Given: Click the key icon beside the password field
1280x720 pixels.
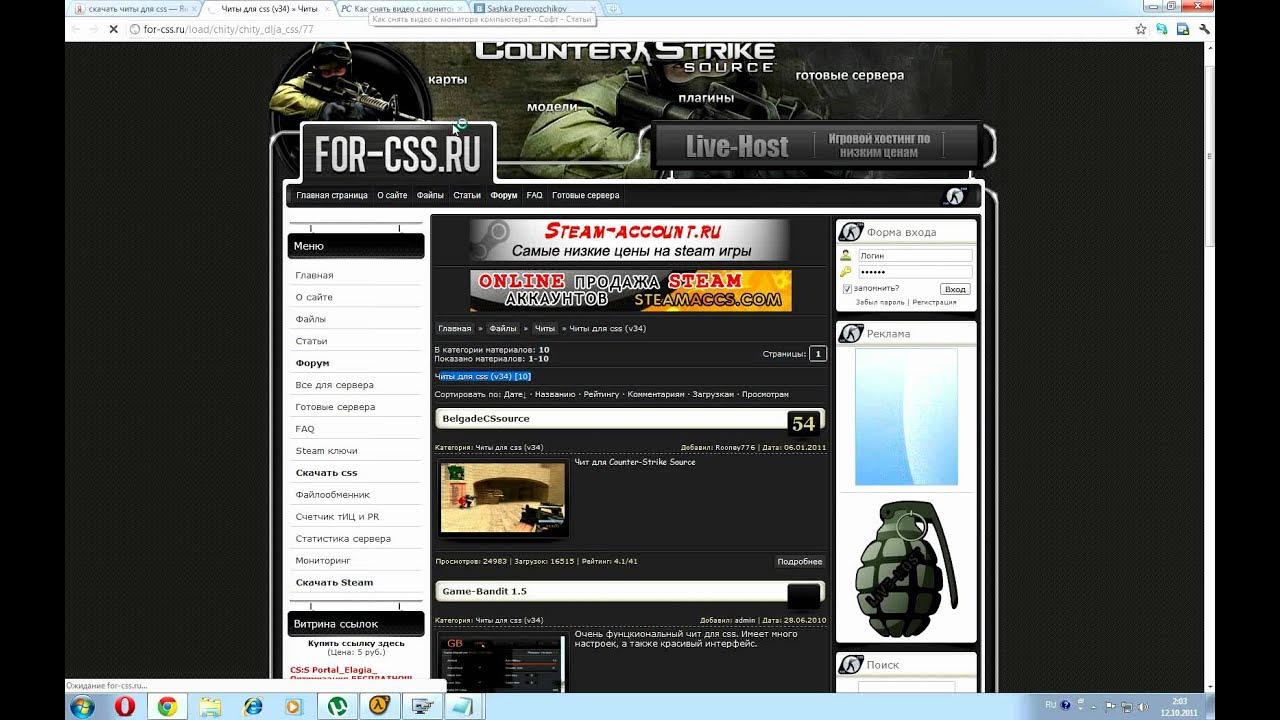Looking at the screenshot, I should 846,272.
